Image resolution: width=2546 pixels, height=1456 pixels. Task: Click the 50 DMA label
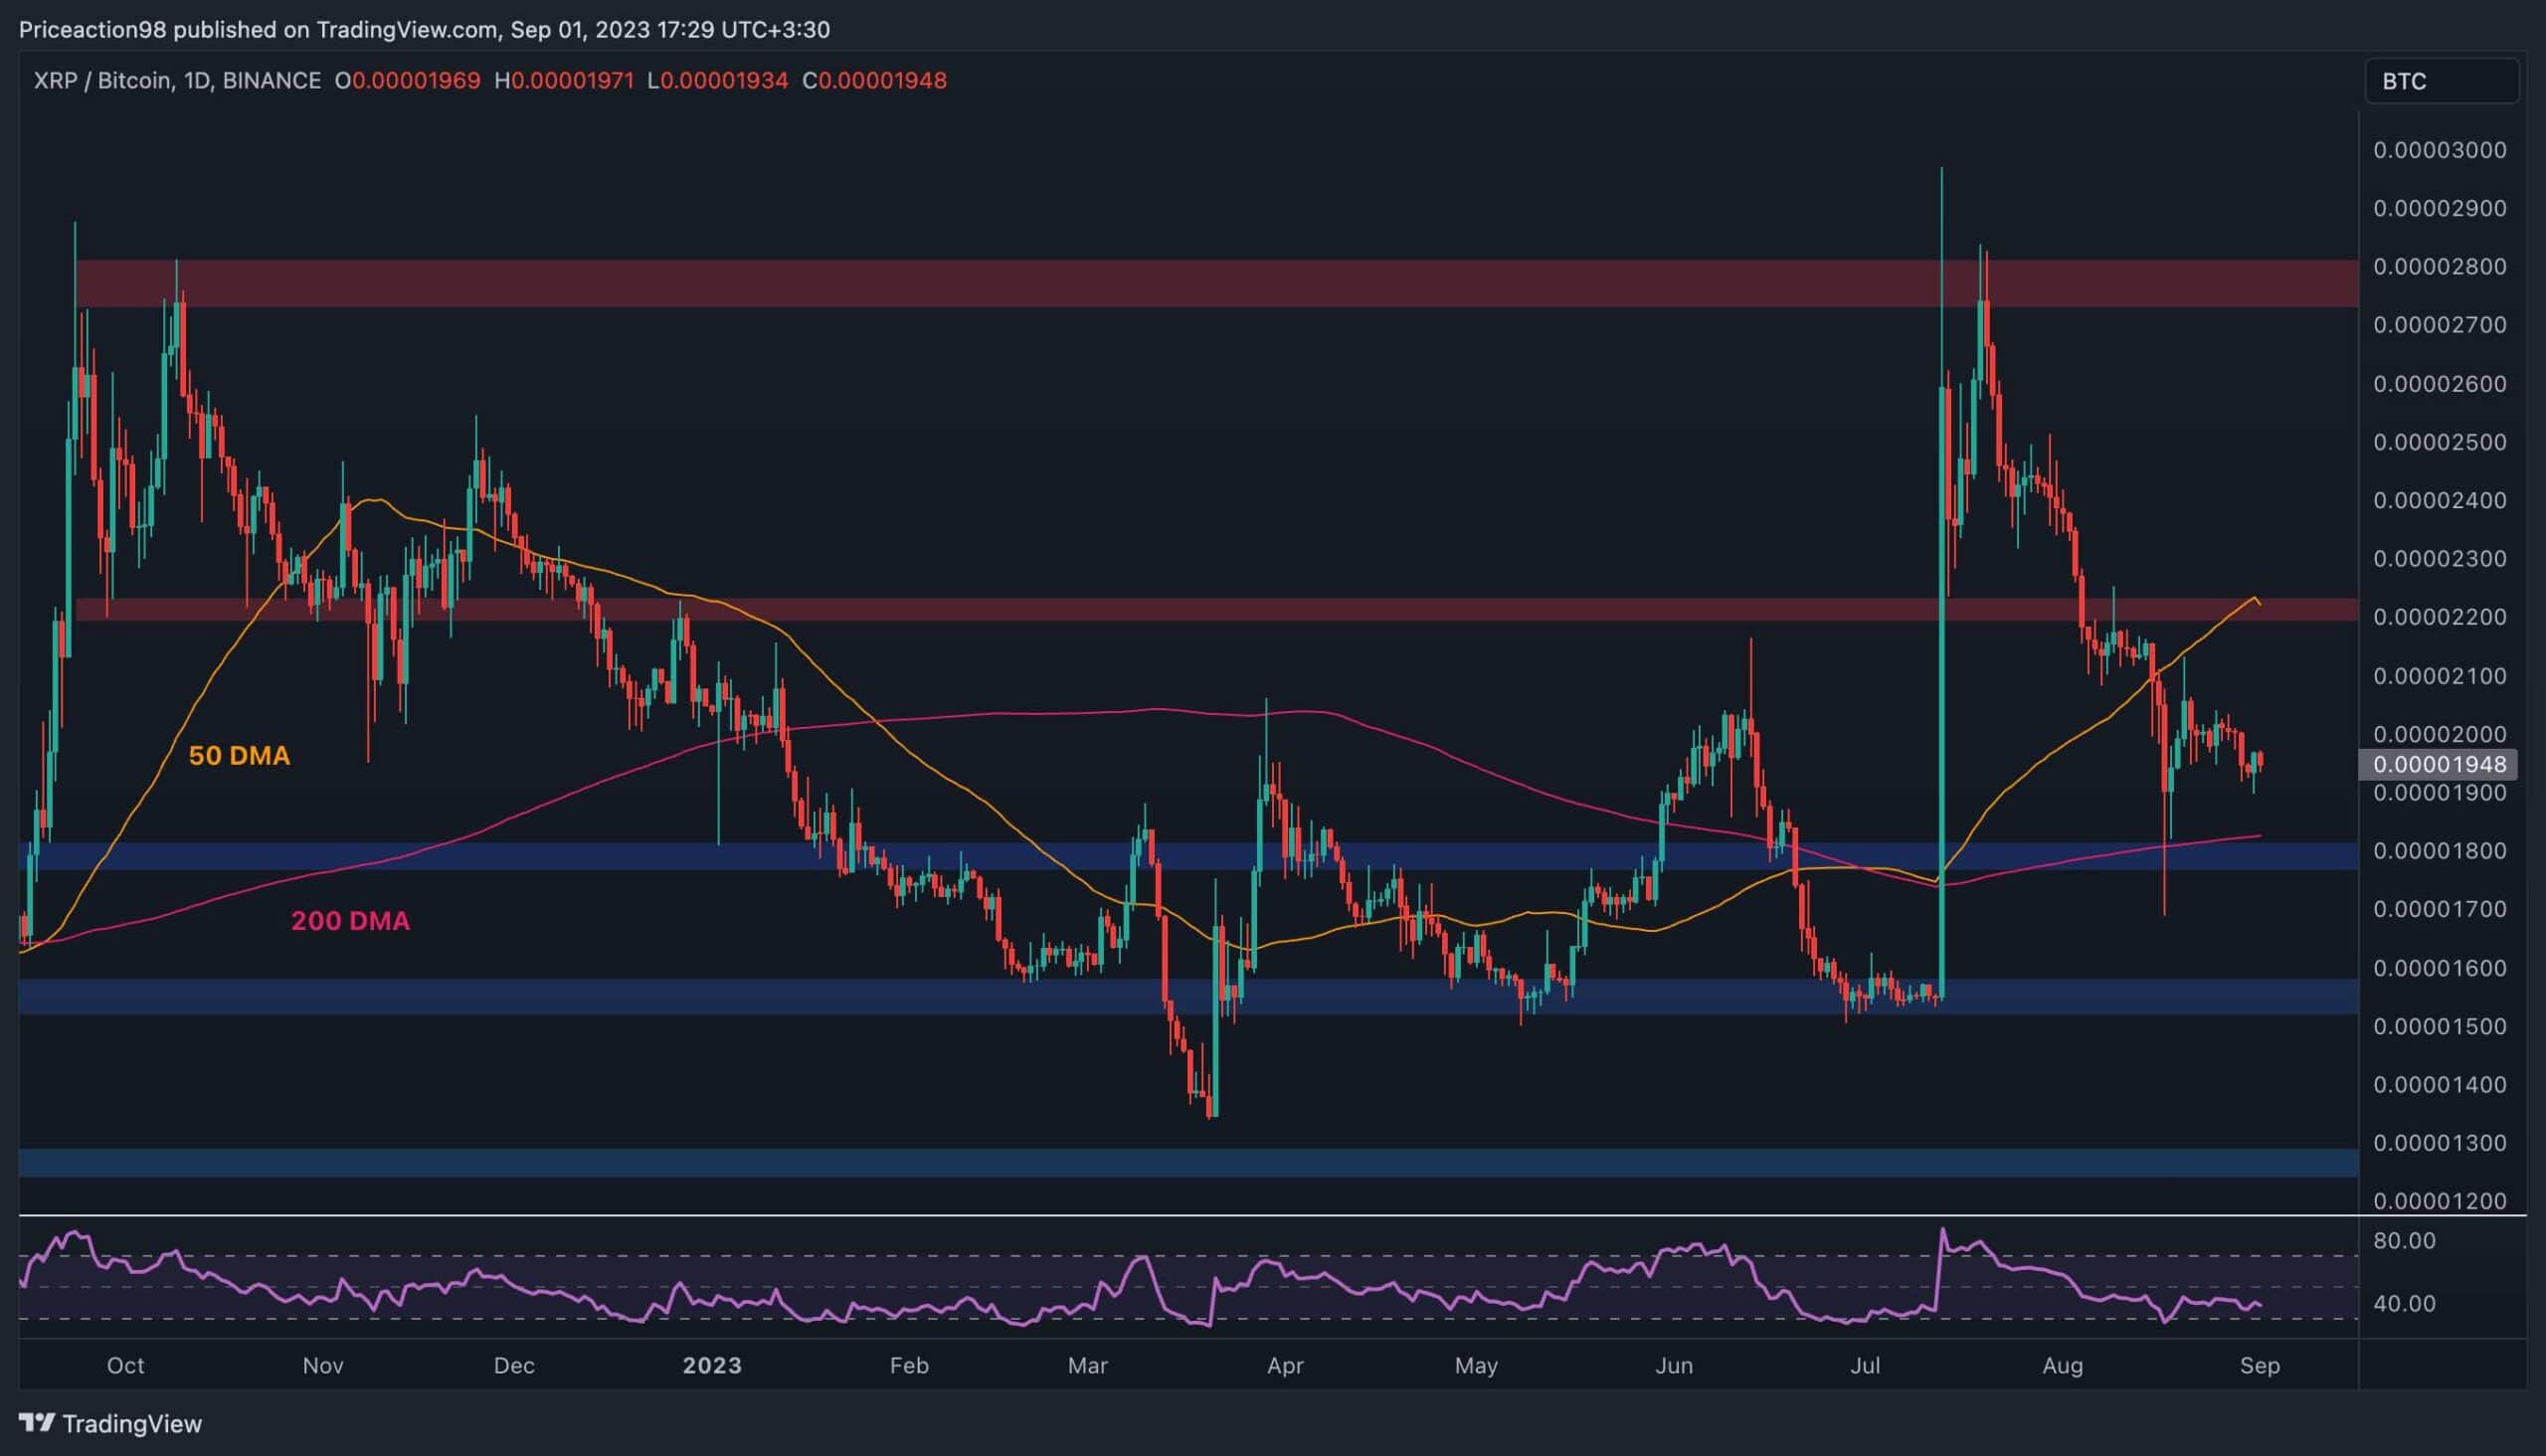pyautogui.click(x=239, y=756)
